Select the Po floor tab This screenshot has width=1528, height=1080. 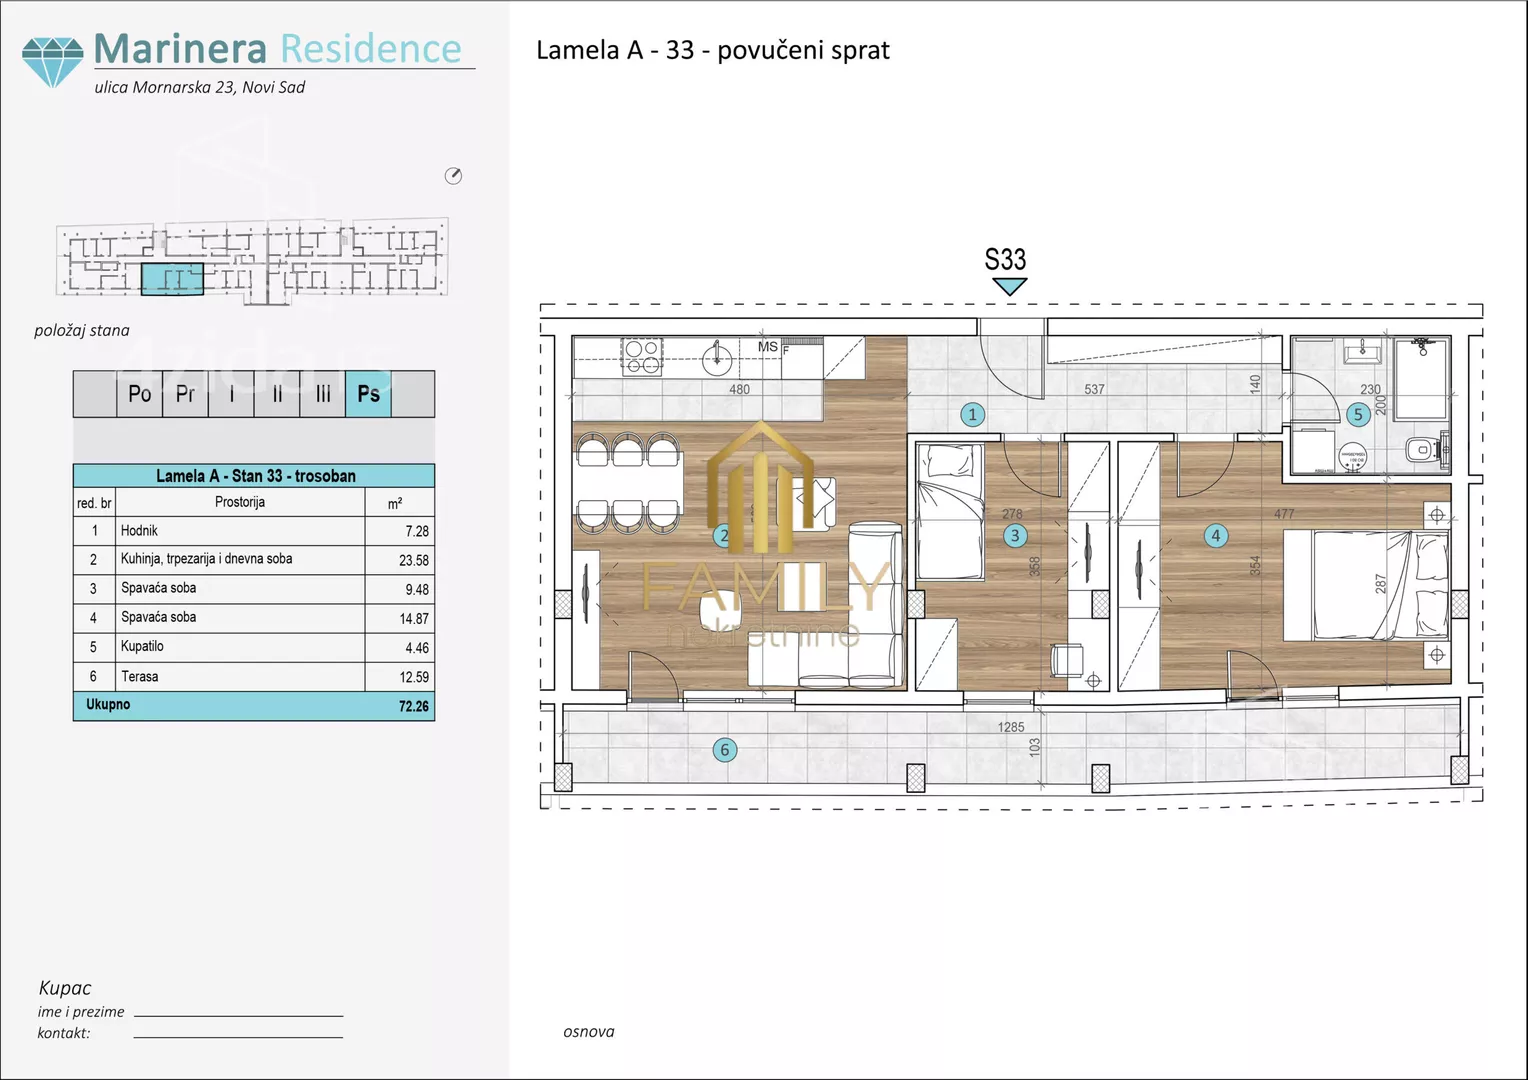140,394
